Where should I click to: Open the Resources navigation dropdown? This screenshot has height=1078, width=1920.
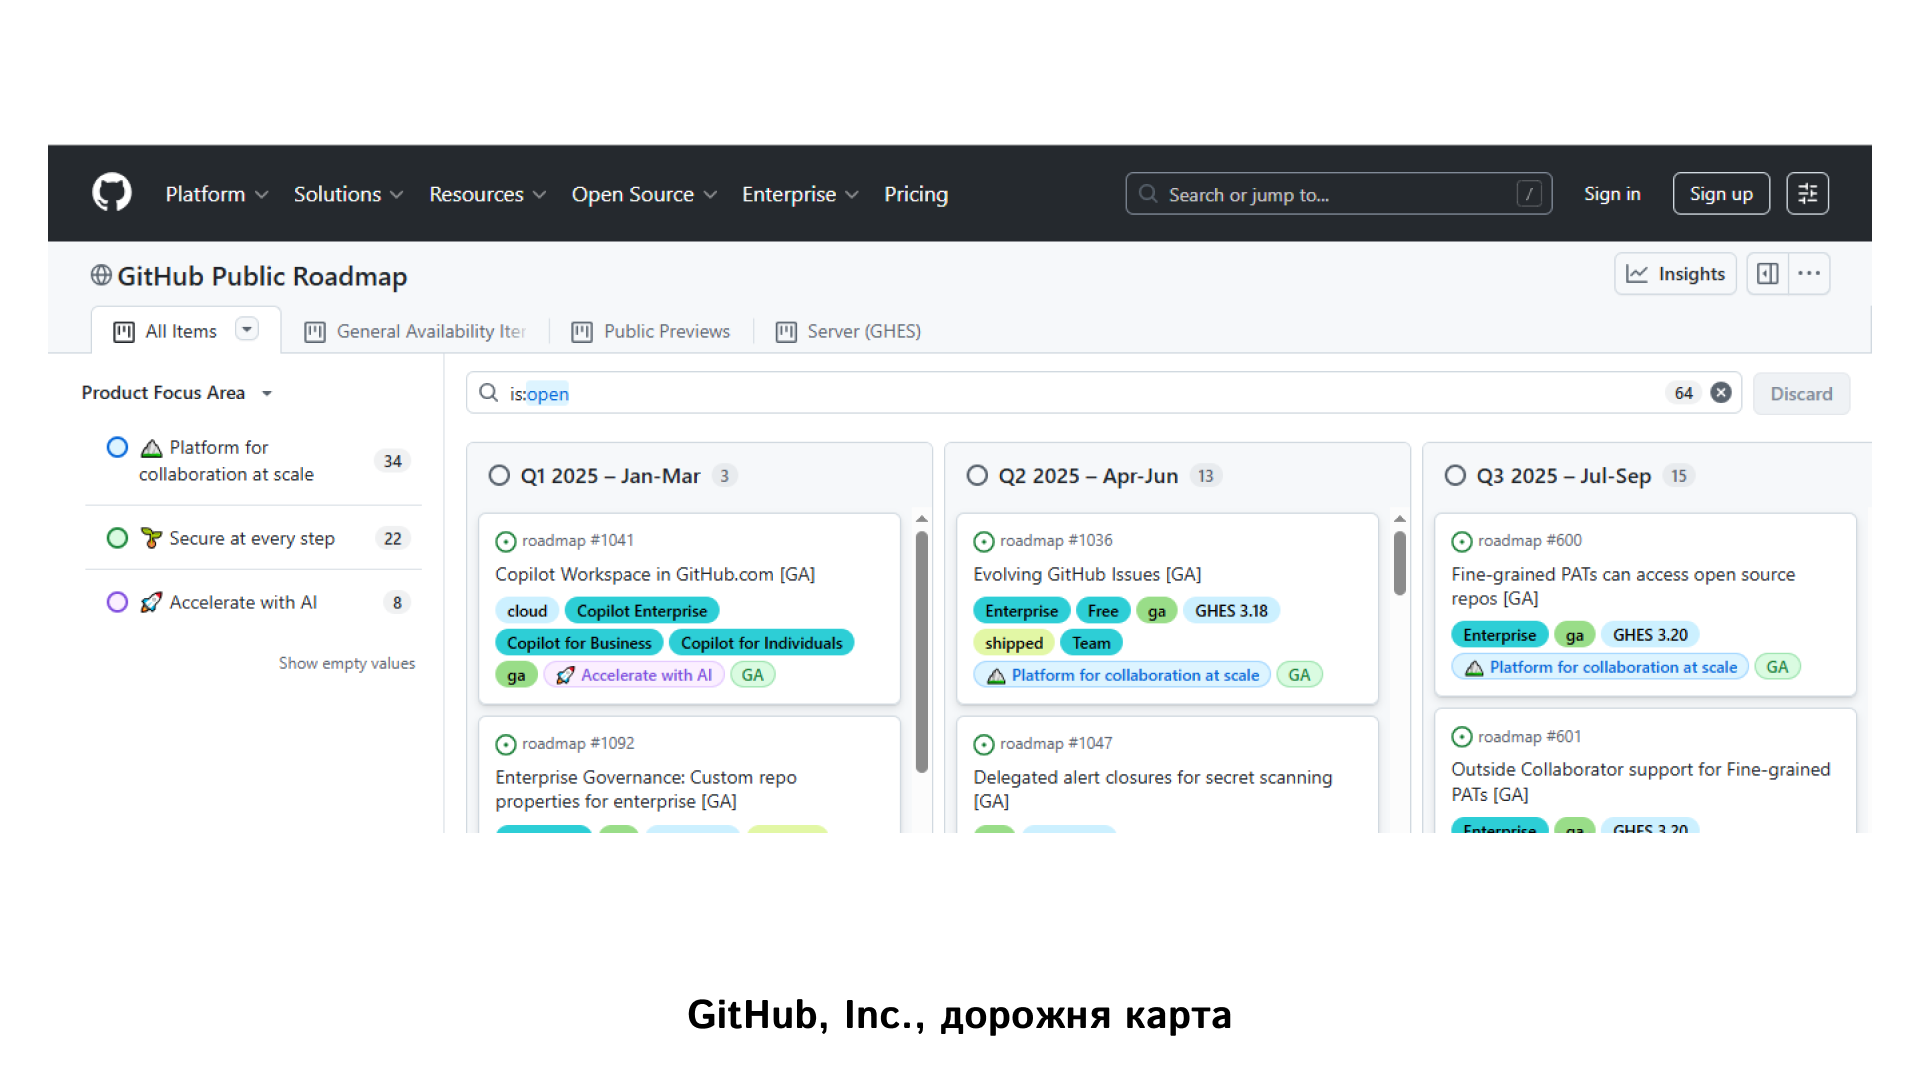pos(487,194)
